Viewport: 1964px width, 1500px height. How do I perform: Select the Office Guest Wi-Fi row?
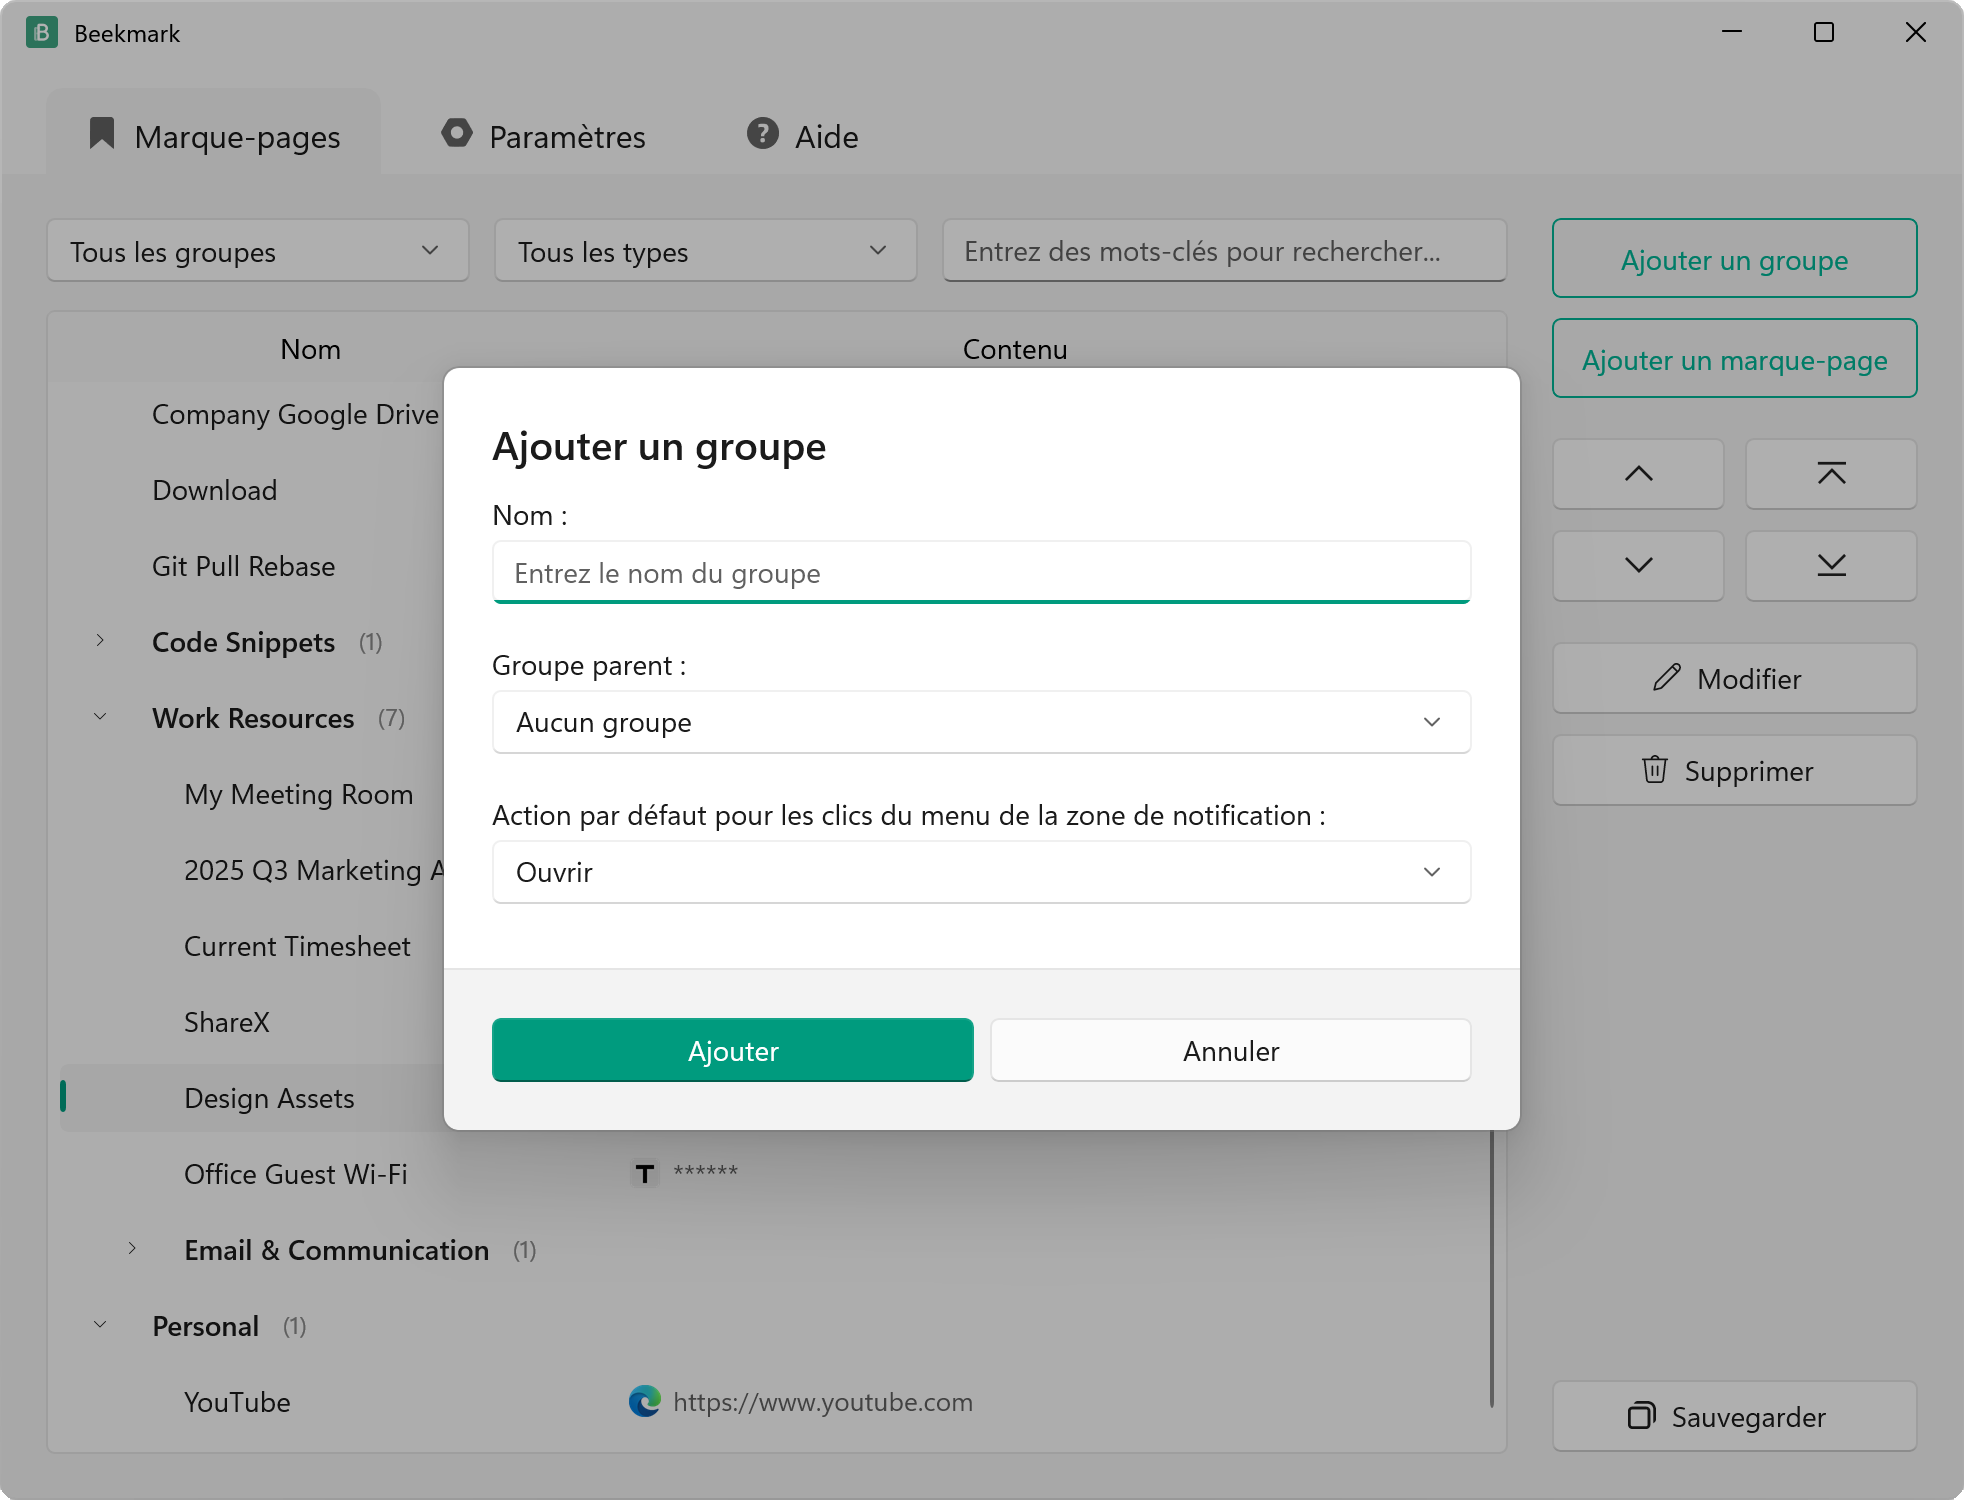pyautogui.click(x=775, y=1174)
